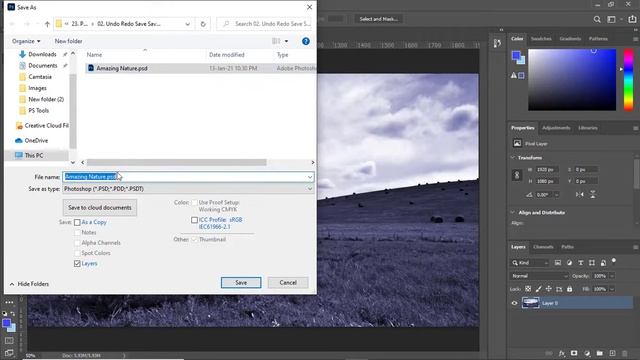Go up one folder level arrow
640x360 pixels.
pyautogui.click(x=47, y=24)
